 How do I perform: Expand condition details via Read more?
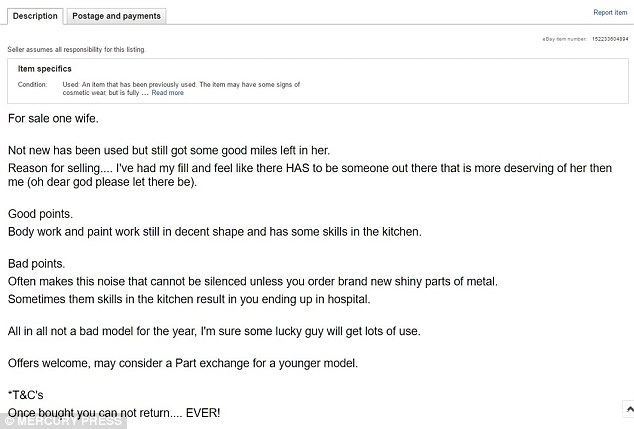167,93
